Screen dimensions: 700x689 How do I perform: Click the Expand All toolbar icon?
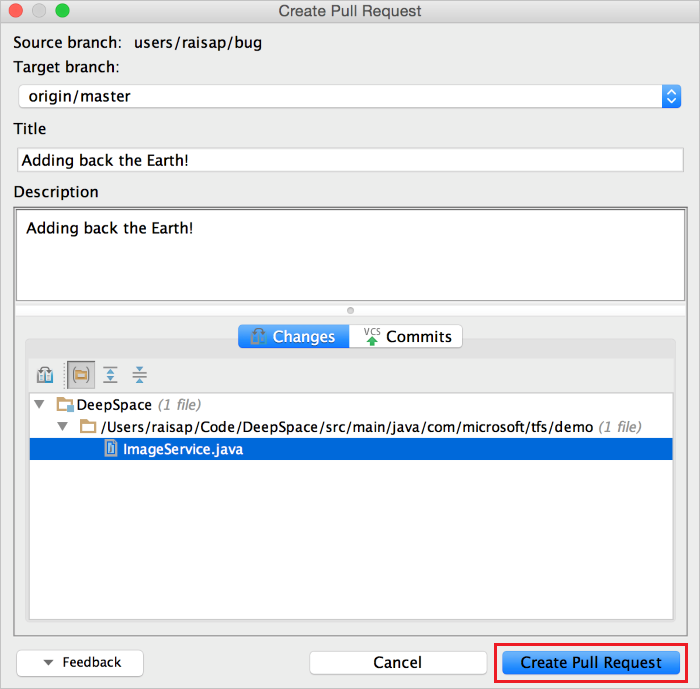(110, 375)
